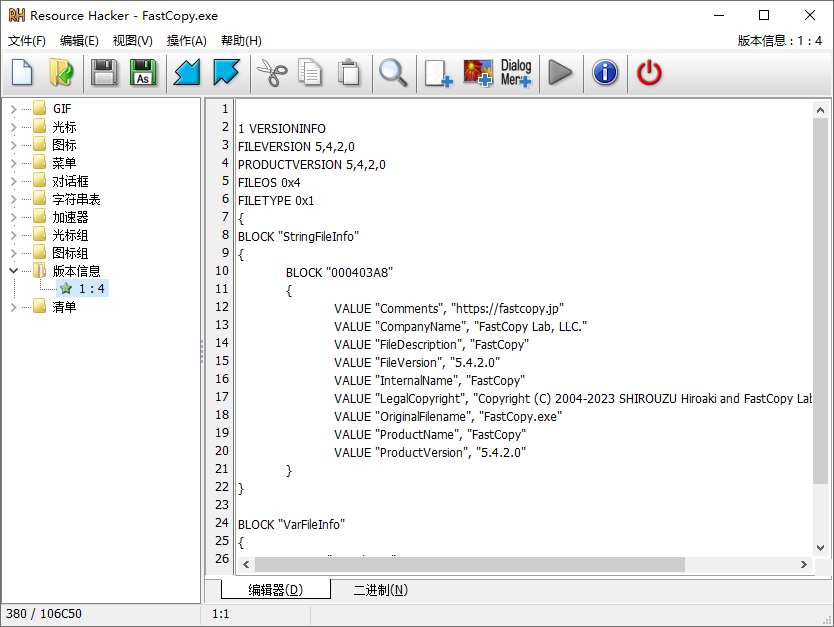Expand the GIF tree node
Screen dimensions: 834x627
point(13,109)
